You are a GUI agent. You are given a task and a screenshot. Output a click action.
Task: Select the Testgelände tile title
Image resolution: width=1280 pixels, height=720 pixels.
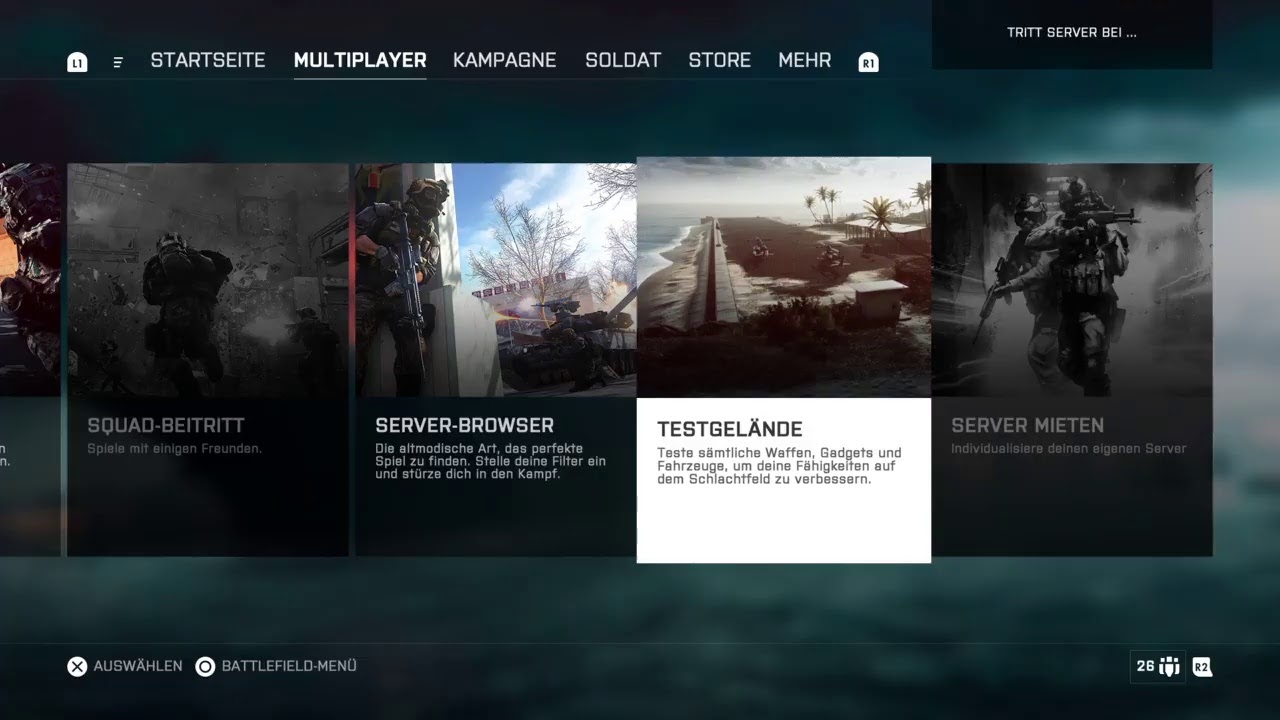730,429
